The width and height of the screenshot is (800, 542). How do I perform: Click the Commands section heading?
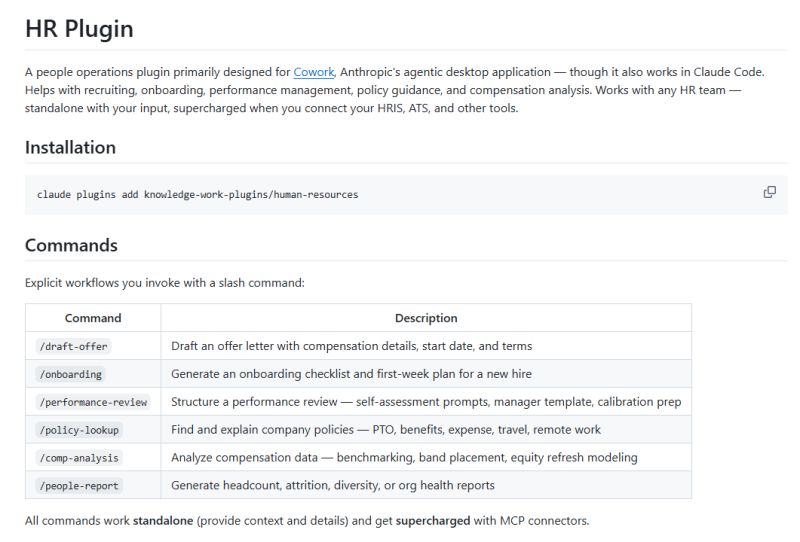[x=71, y=245]
